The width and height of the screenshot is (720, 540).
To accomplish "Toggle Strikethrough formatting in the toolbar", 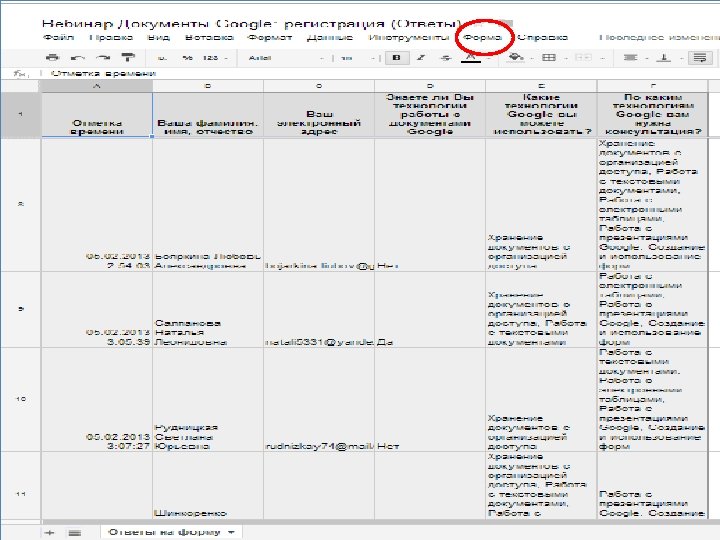I will (445, 58).
